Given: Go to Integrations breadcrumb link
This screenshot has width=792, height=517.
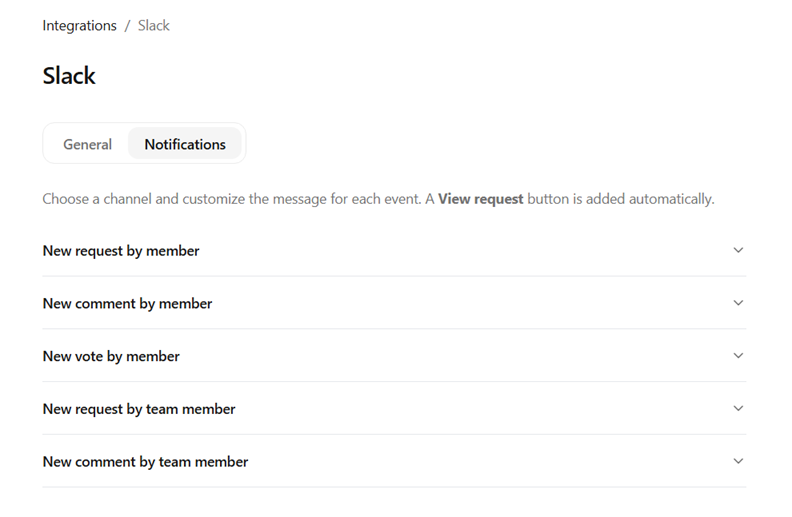Looking at the screenshot, I should 79,26.
